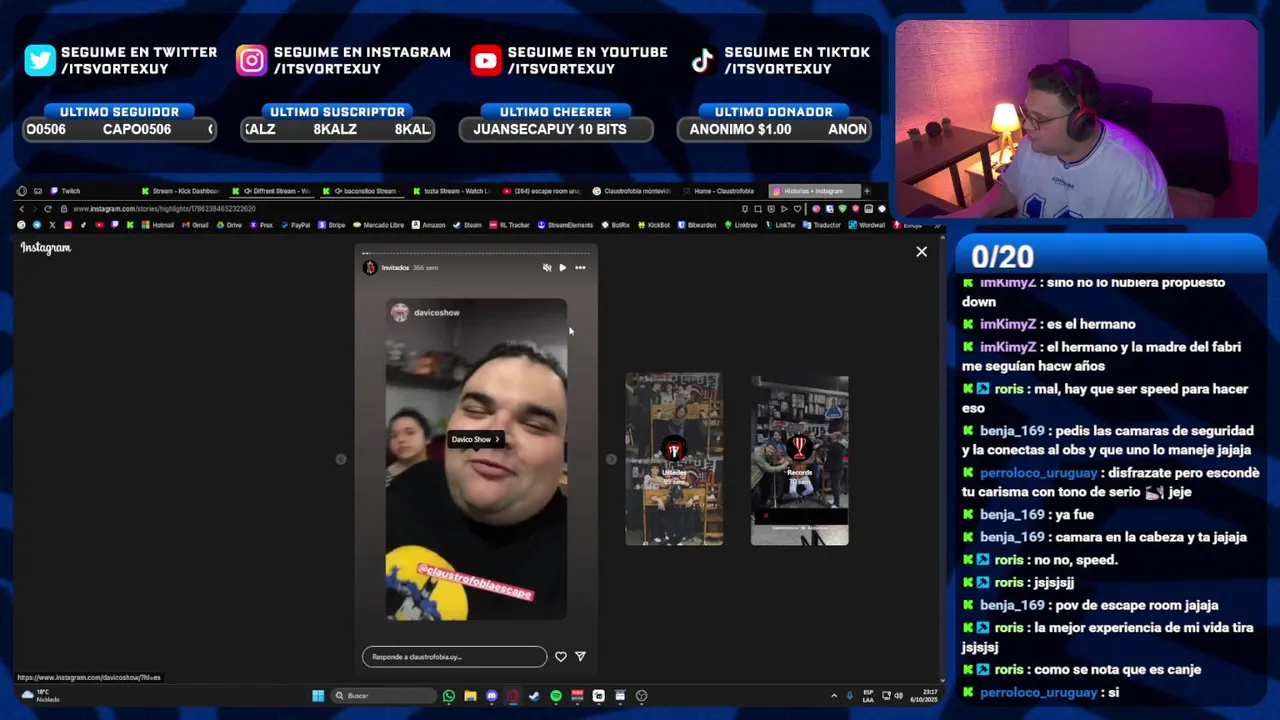Open the Mercado Libre bookmark
This screenshot has width=1280, height=720.
tap(378, 225)
